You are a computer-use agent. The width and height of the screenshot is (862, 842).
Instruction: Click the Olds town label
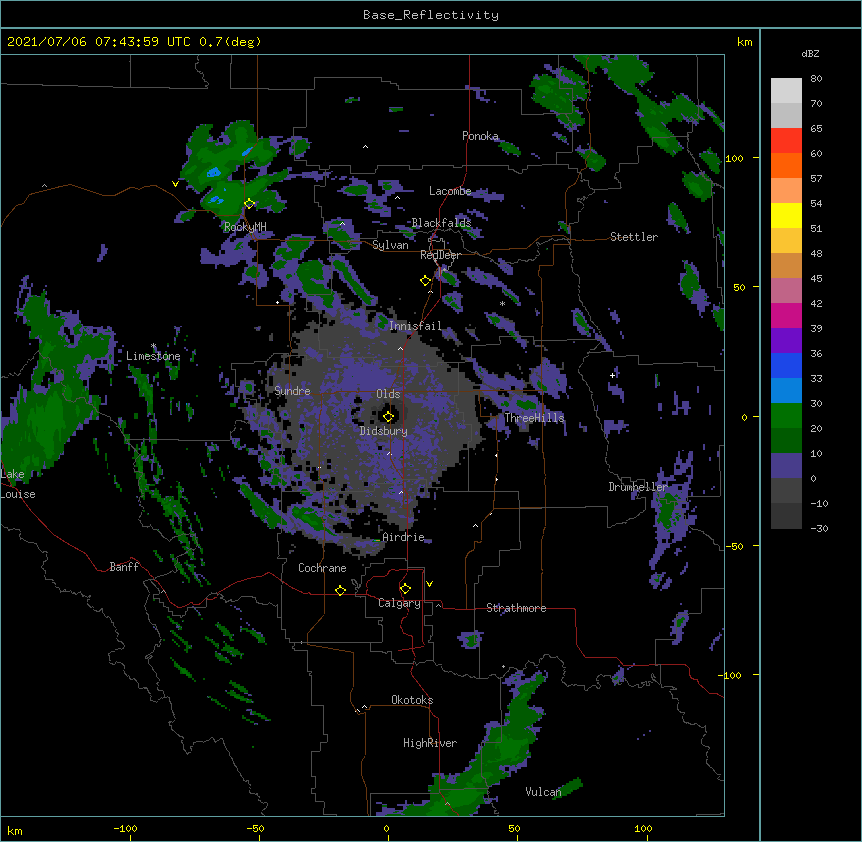pos(388,394)
